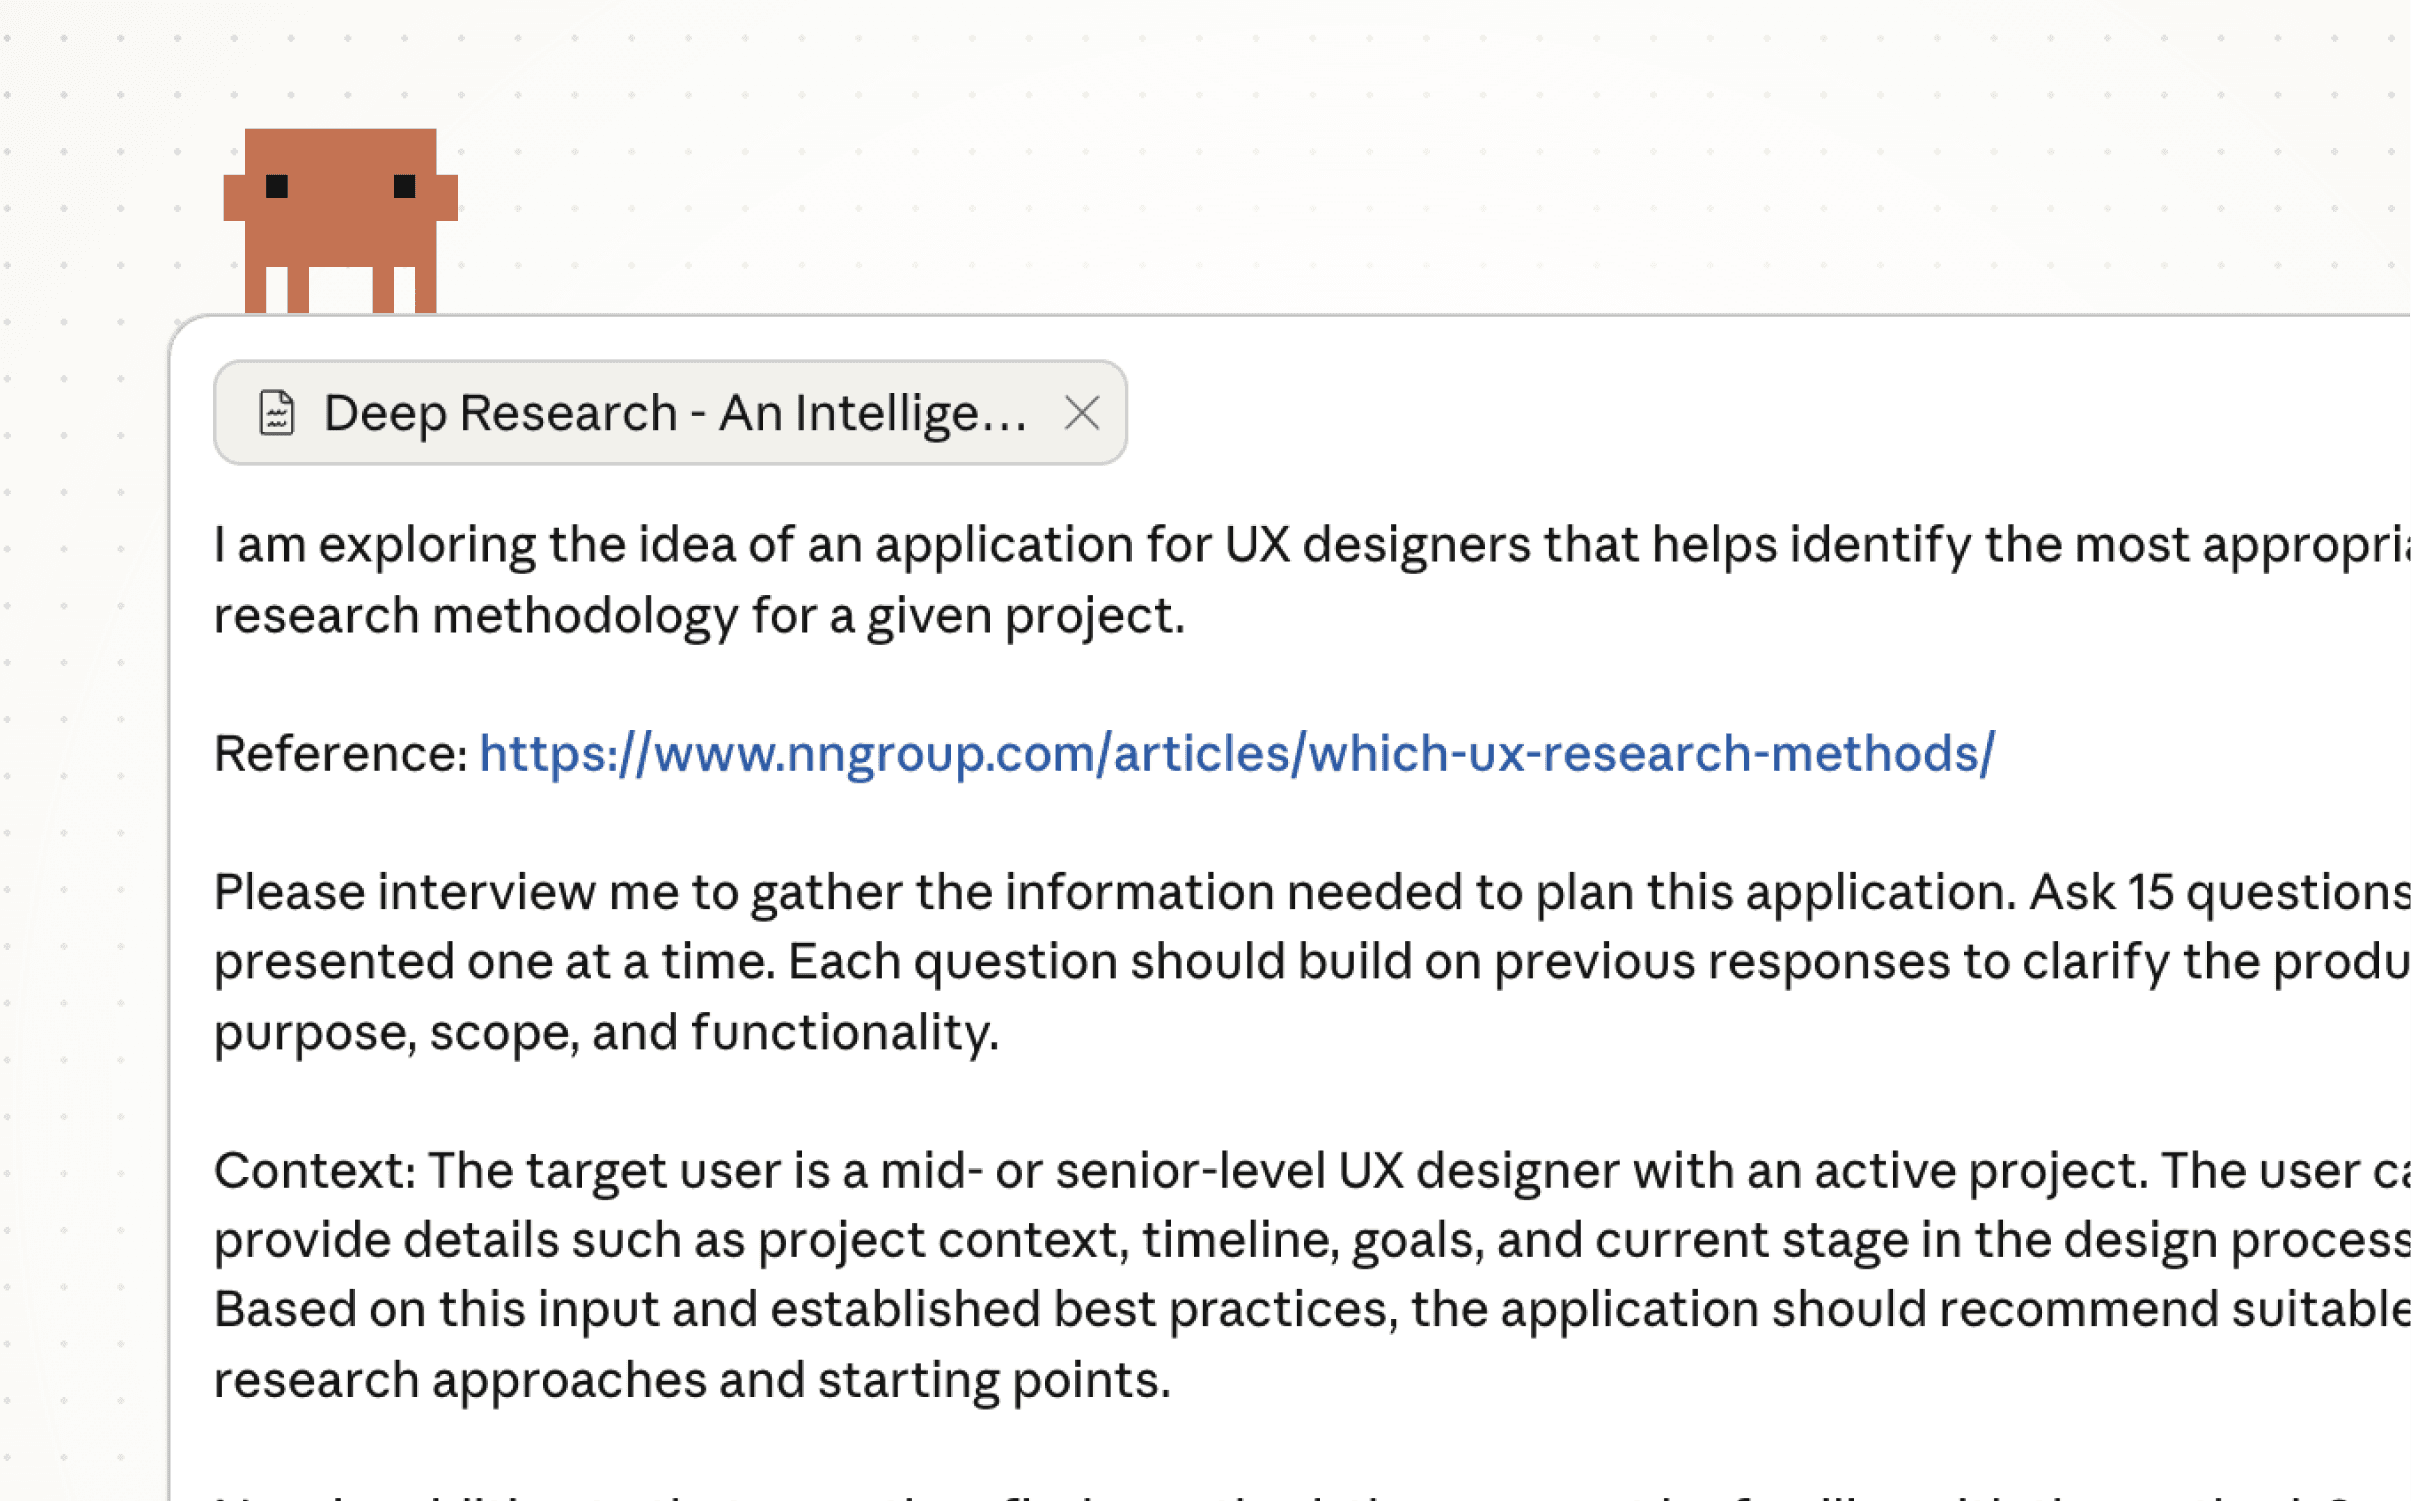Click the X on the attached document chip

click(1083, 411)
